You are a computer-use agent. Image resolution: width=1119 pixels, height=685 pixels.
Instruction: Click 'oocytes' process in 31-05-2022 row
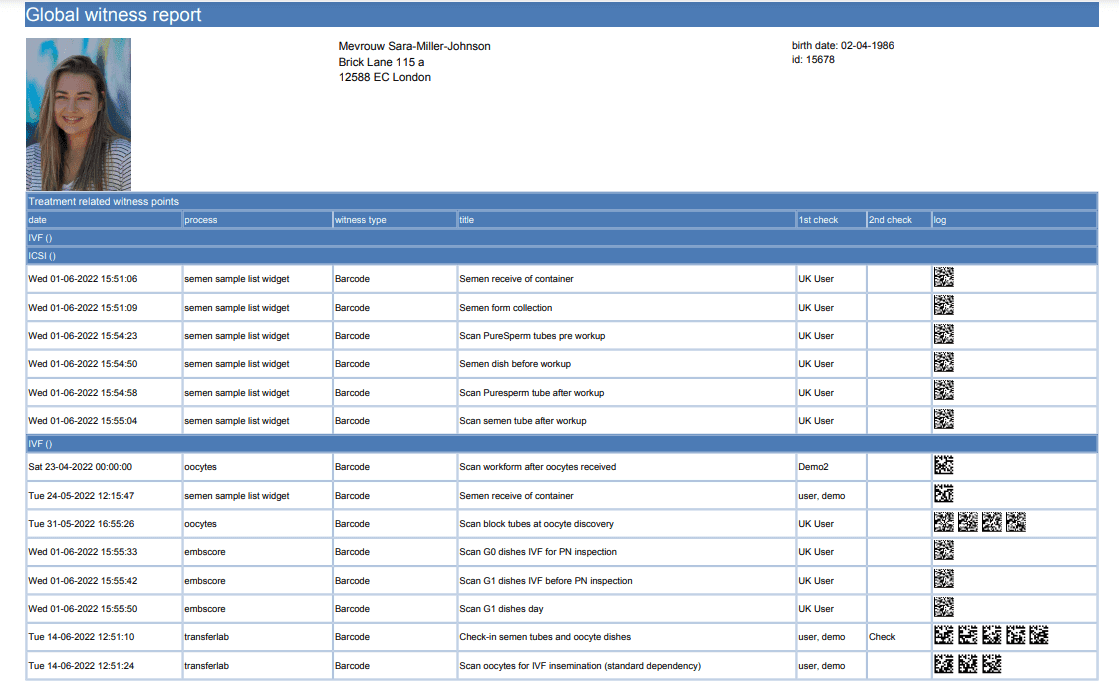(x=200, y=524)
